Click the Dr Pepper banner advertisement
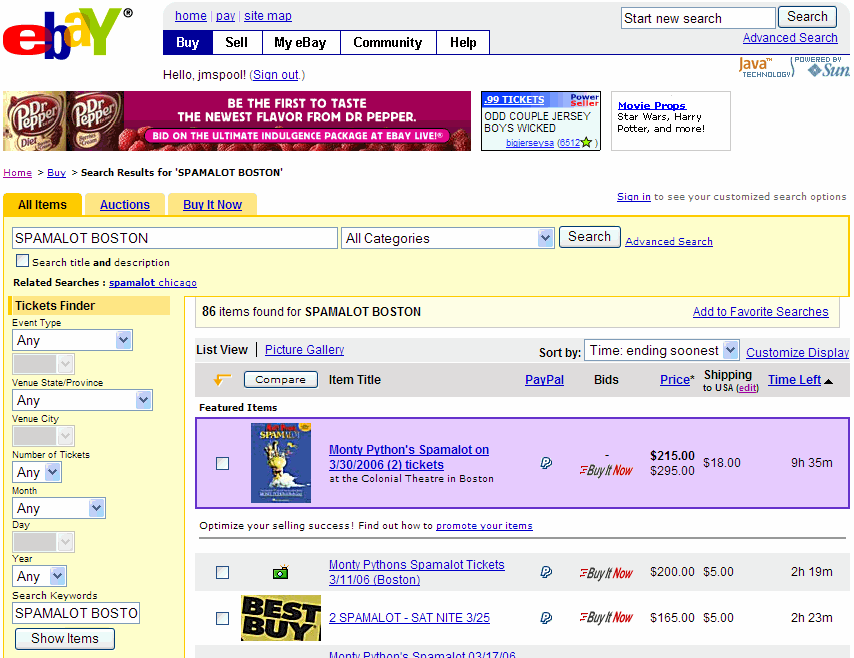The image size is (854, 658). 237,121
